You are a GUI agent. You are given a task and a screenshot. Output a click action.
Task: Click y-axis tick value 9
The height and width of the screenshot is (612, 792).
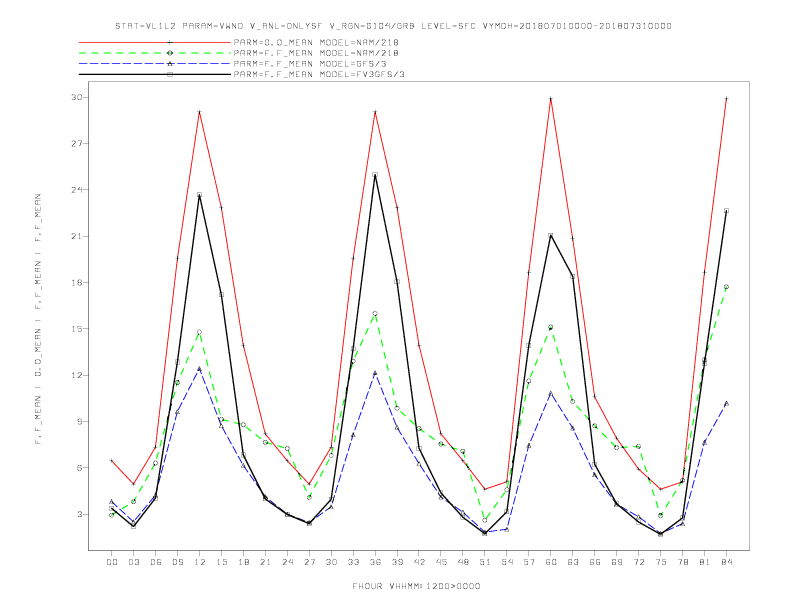click(79, 422)
